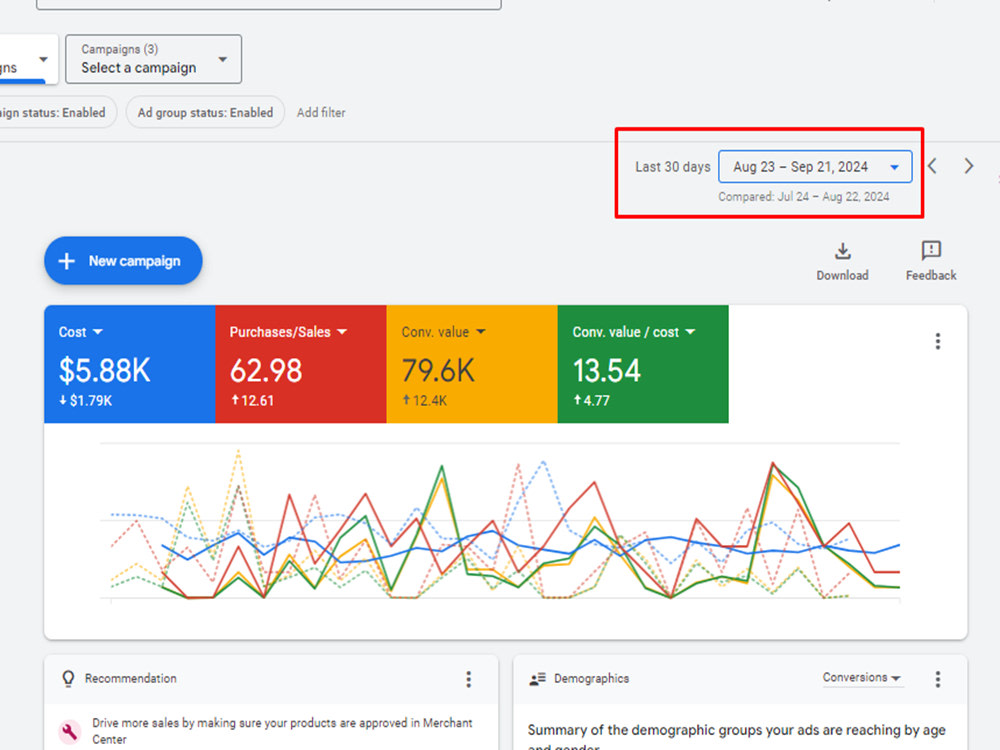This screenshot has width=1000, height=750.
Task: Click the performance line chart
Action: click(500, 522)
